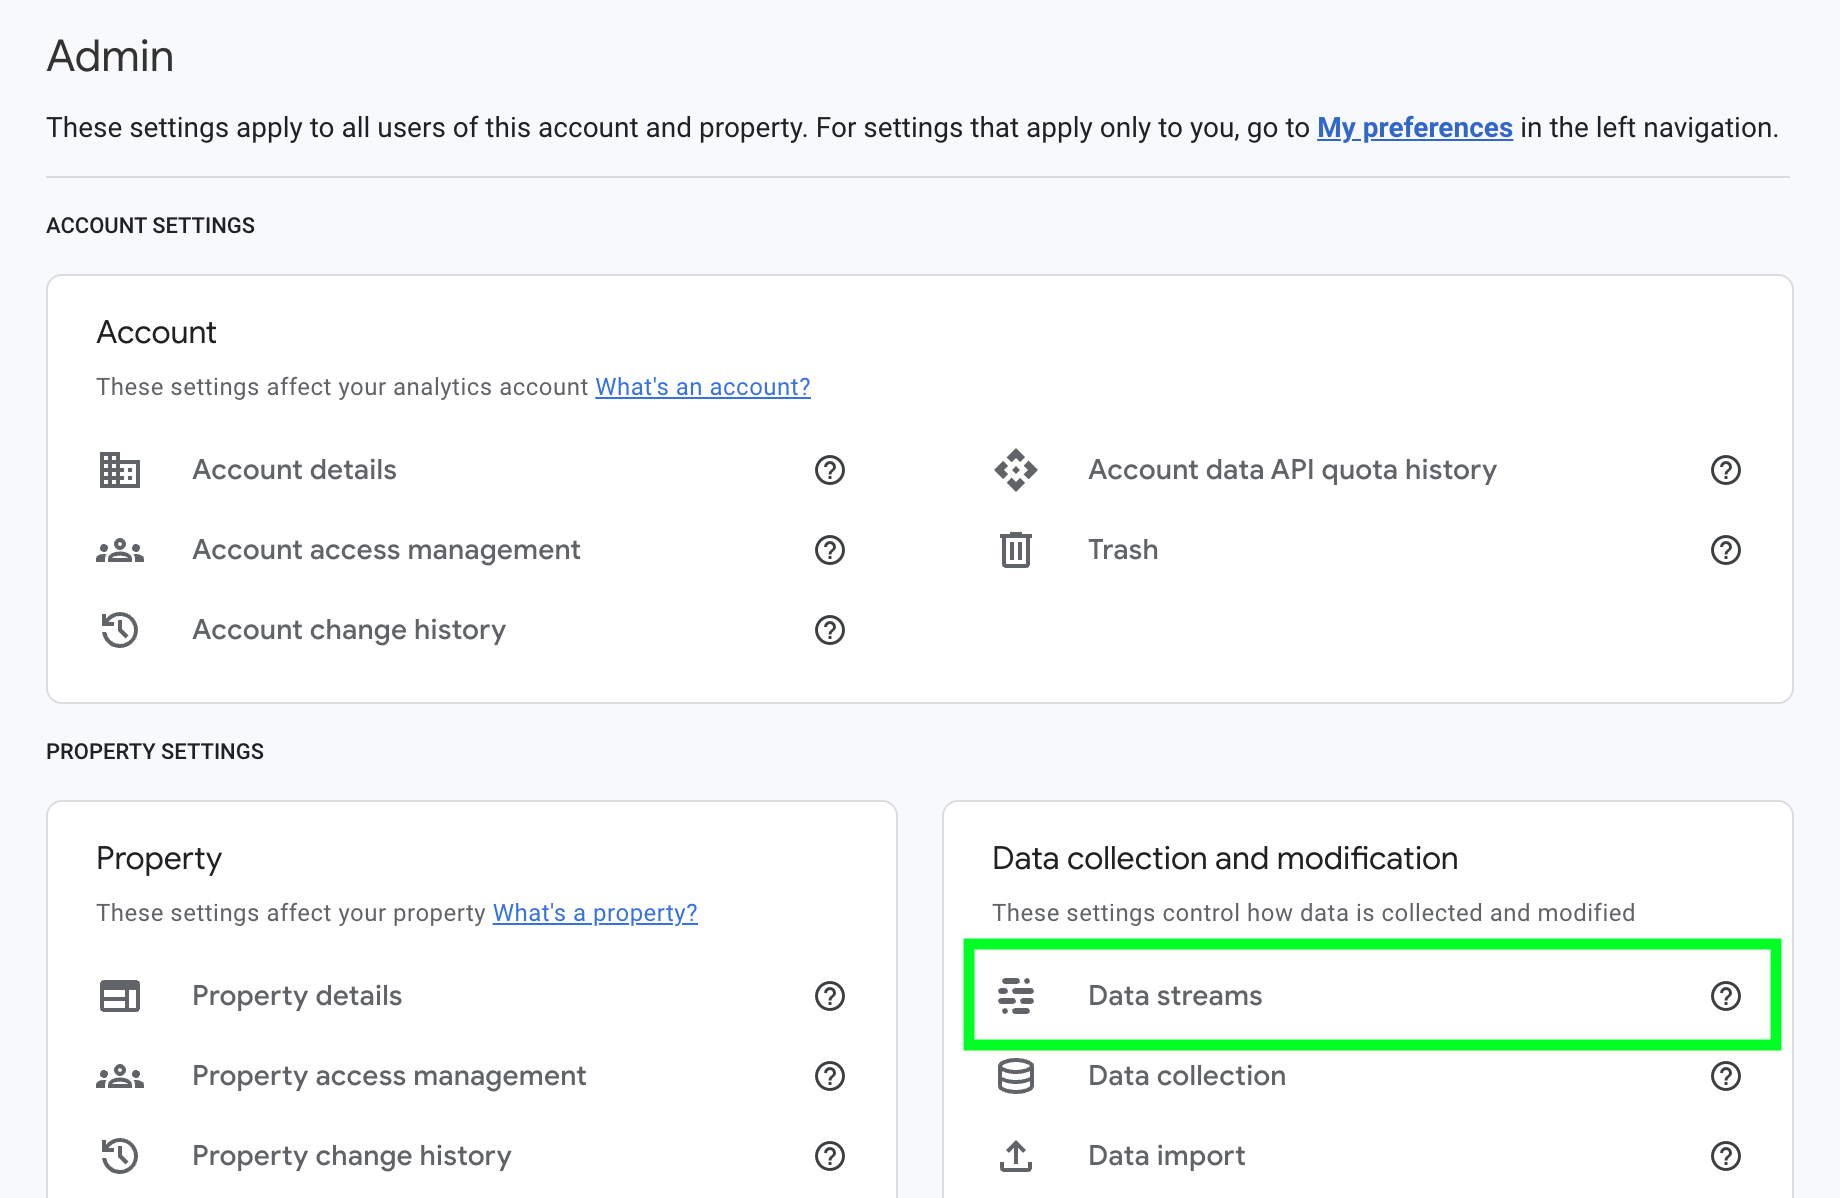The width and height of the screenshot is (1840, 1198).
Task: Open help for Property details
Action: click(x=830, y=996)
